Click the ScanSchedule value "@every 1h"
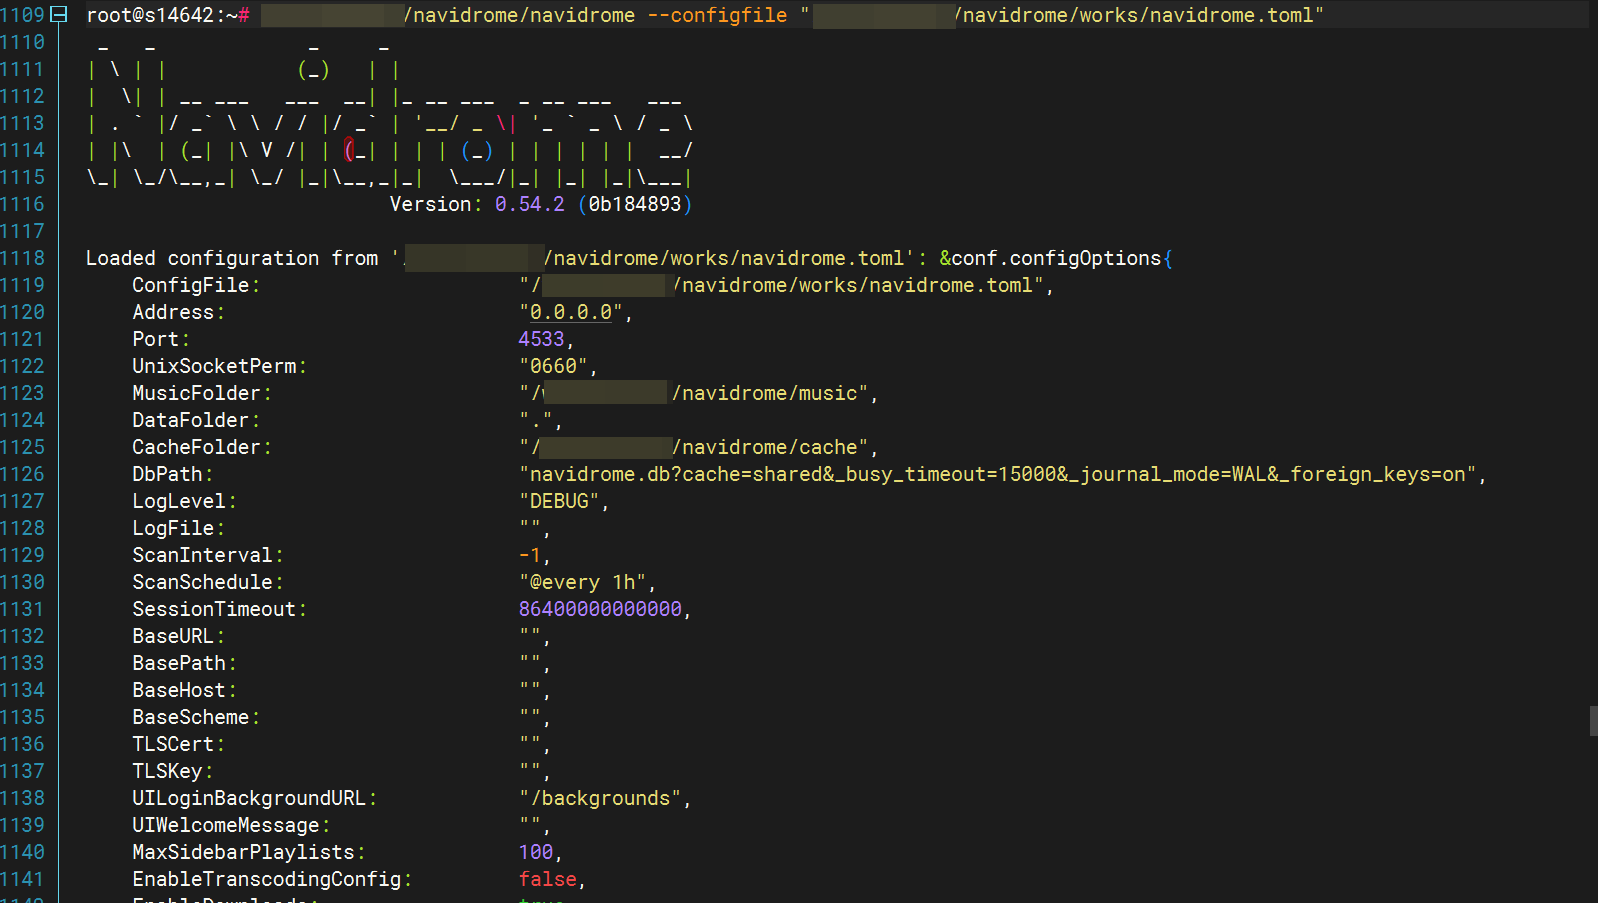This screenshot has height=903, width=1598. pos(583,582)
